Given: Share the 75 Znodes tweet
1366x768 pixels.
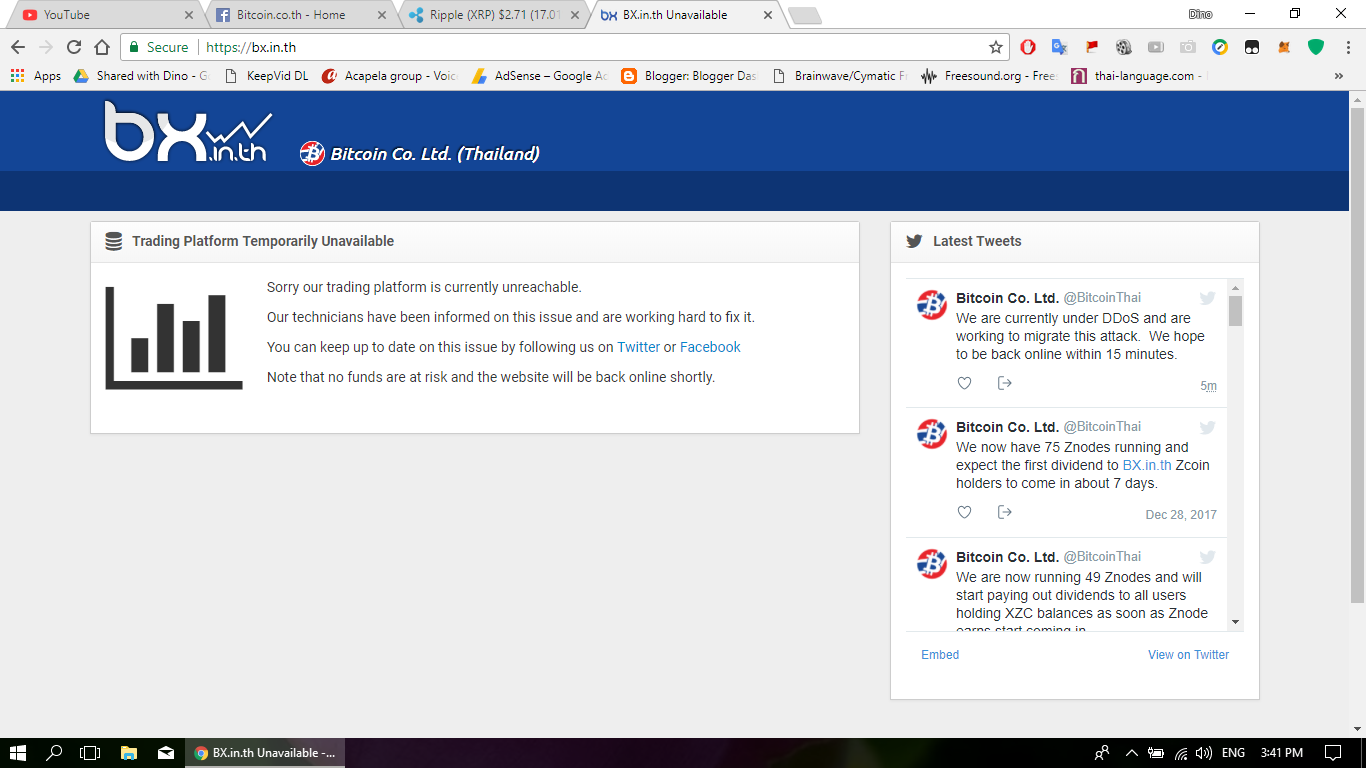Looking at the screenshot, I should pyautogui.click(x=1005, y=512).
